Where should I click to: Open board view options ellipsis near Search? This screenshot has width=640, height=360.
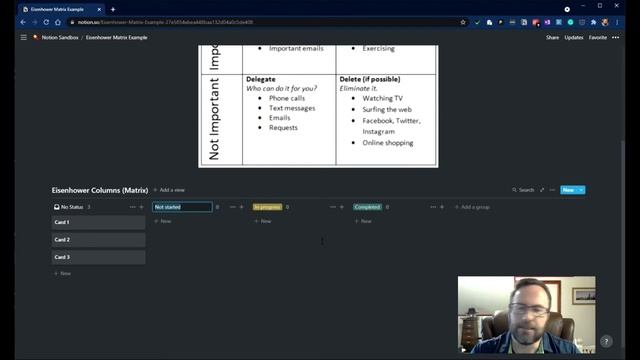click(552, 190)
